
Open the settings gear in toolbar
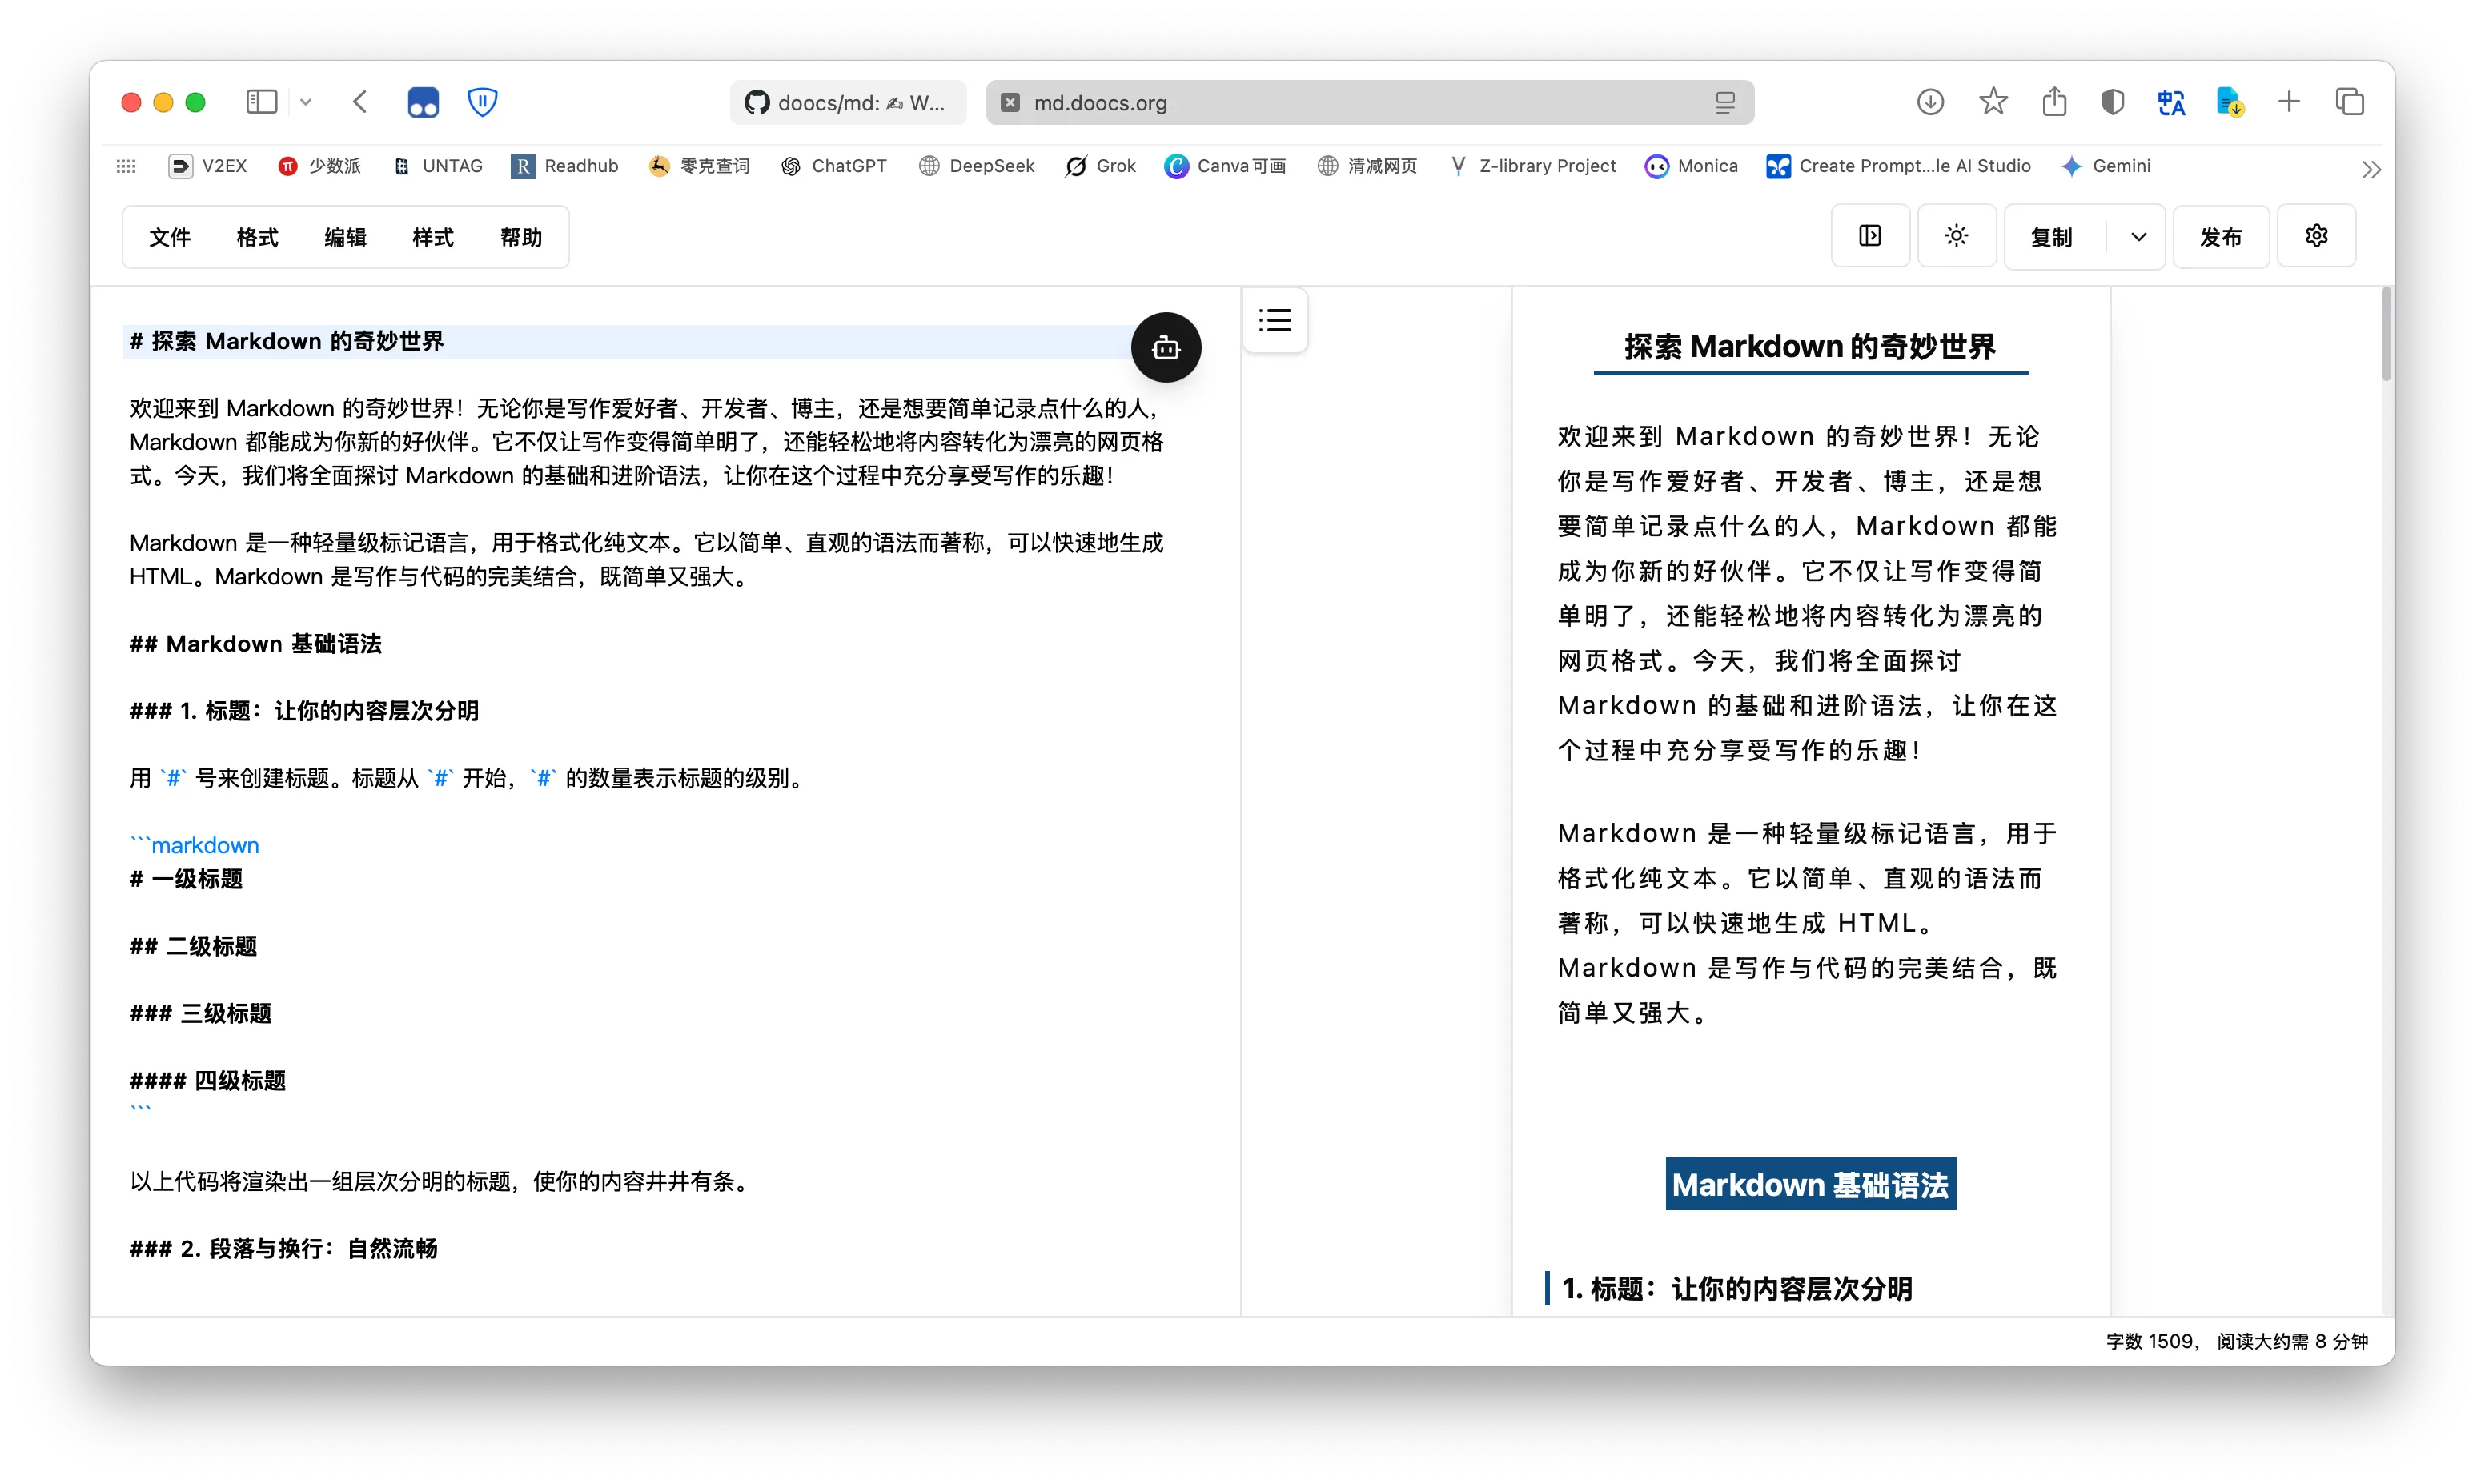tap(2317, 236)
